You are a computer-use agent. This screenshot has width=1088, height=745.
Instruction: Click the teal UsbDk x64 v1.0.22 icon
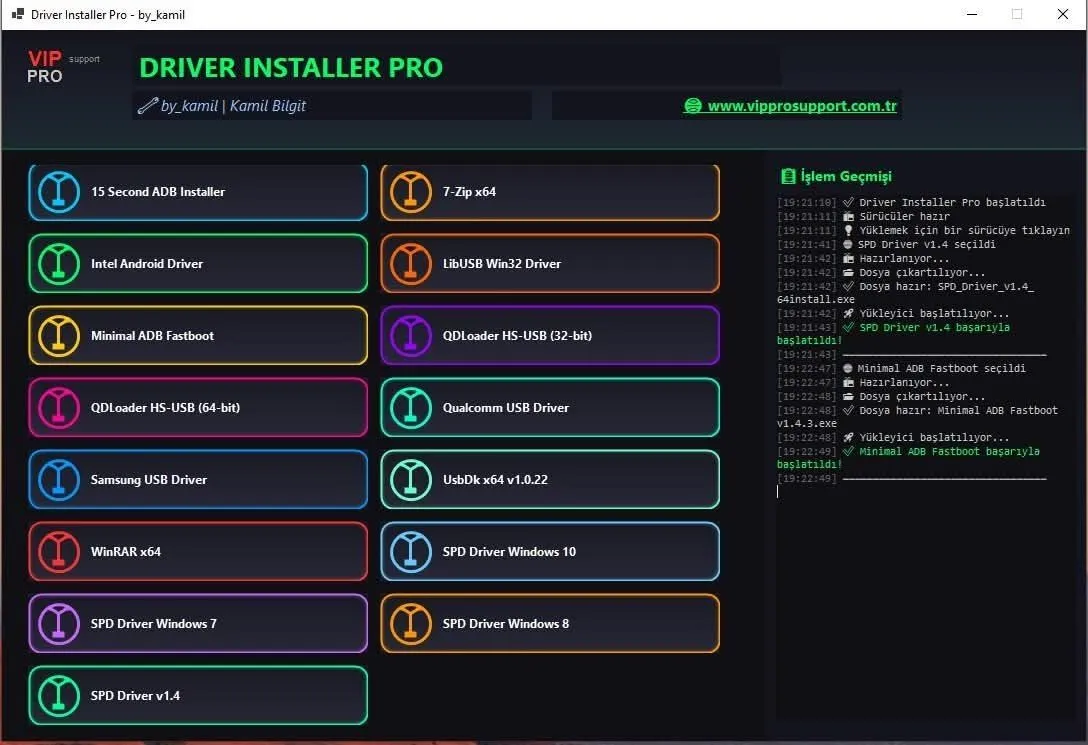pyautogui.click(x=411, y=480)
